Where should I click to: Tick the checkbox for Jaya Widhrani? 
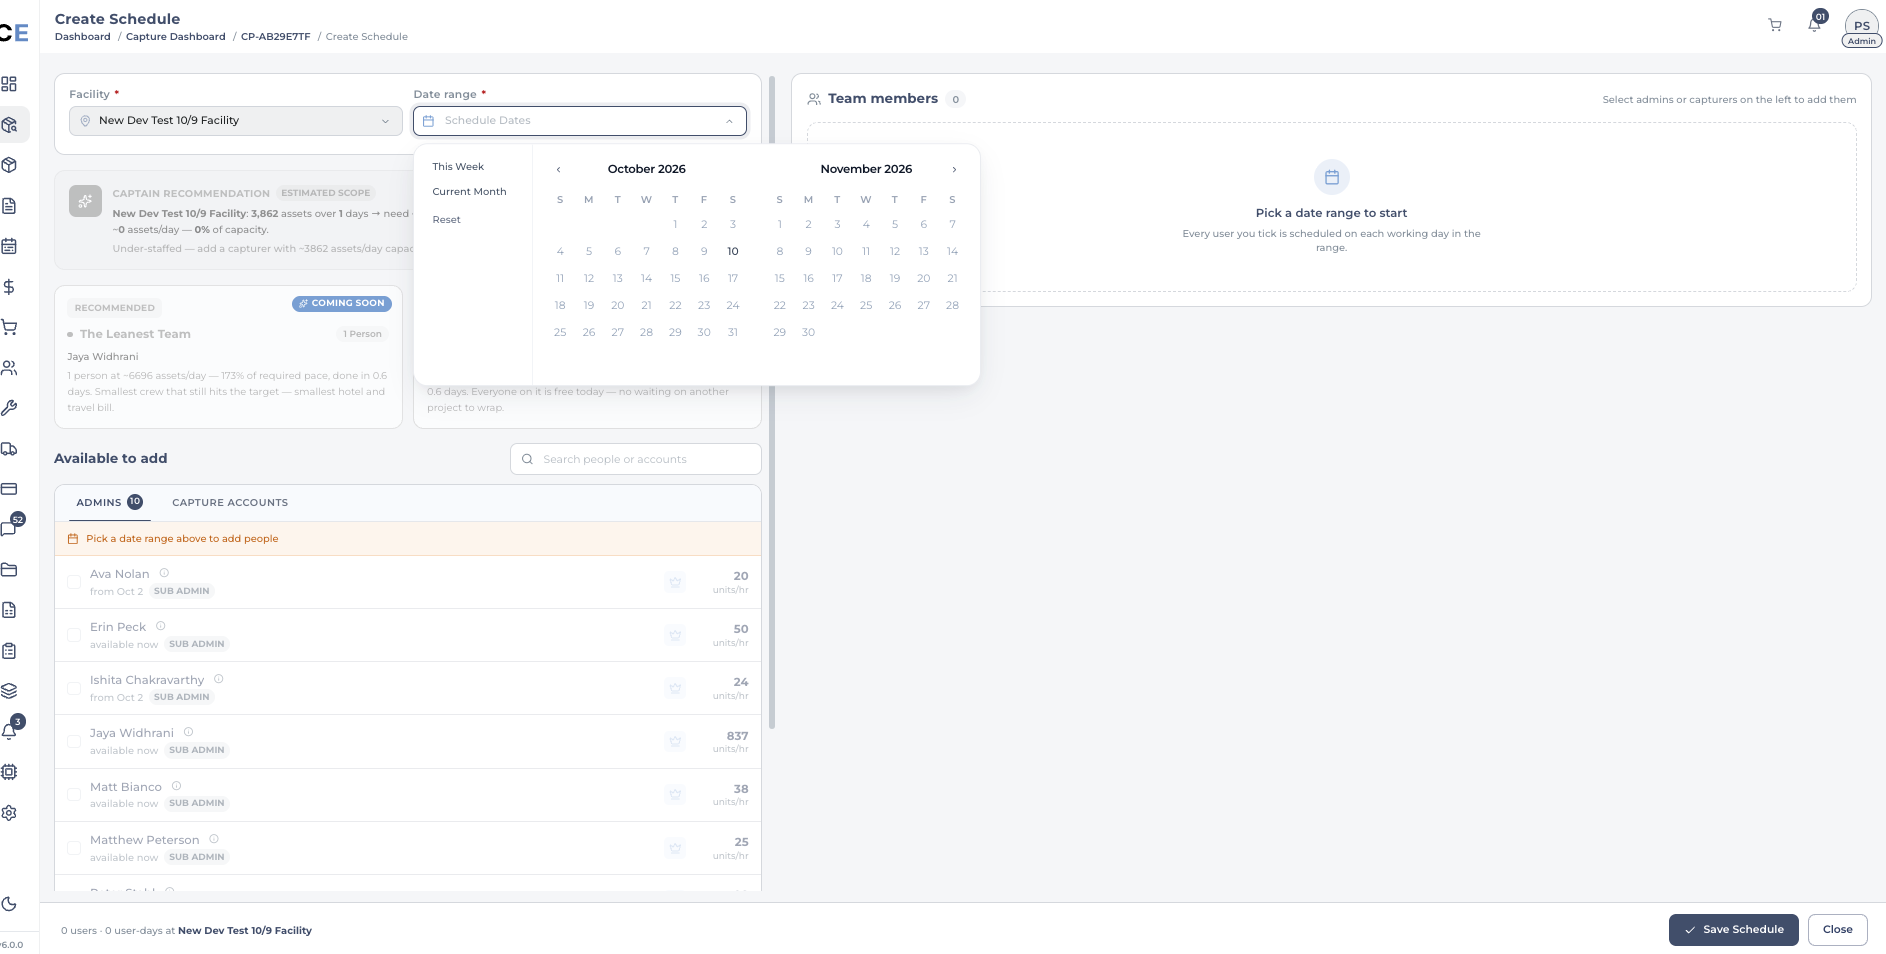point(74,741)
